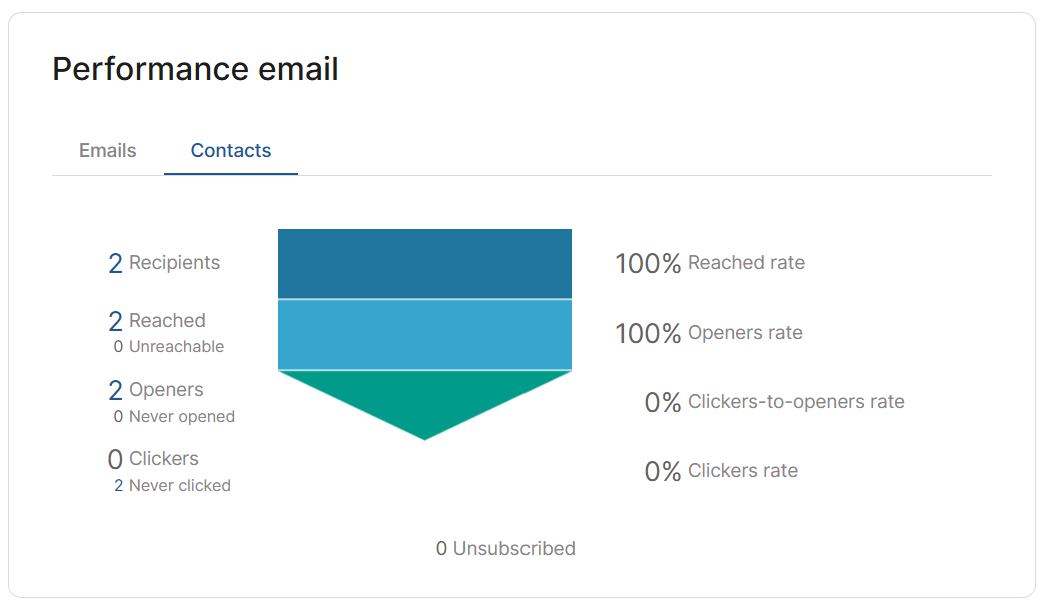Select the Contacts tab
Screen dimensions: 1044x608
230,151
